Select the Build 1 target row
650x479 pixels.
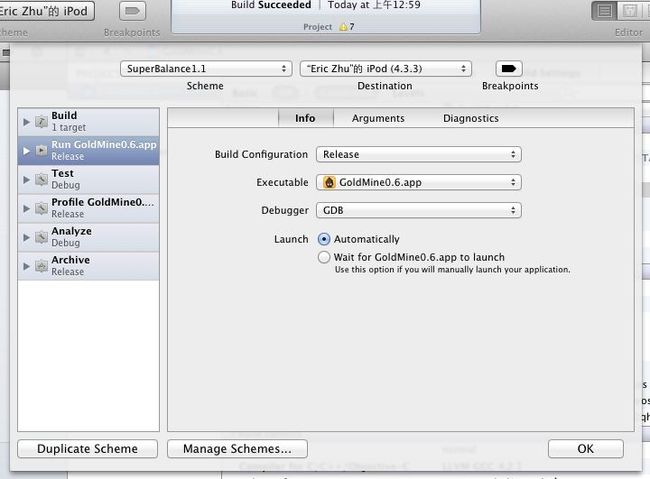point(88,122)
